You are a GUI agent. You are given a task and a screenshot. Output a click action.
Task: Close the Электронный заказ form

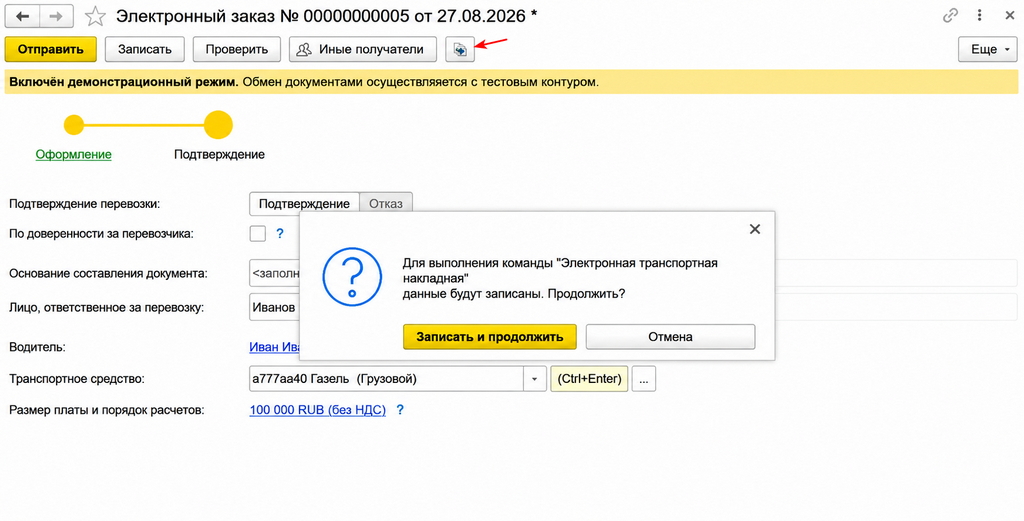(1010, 16)
